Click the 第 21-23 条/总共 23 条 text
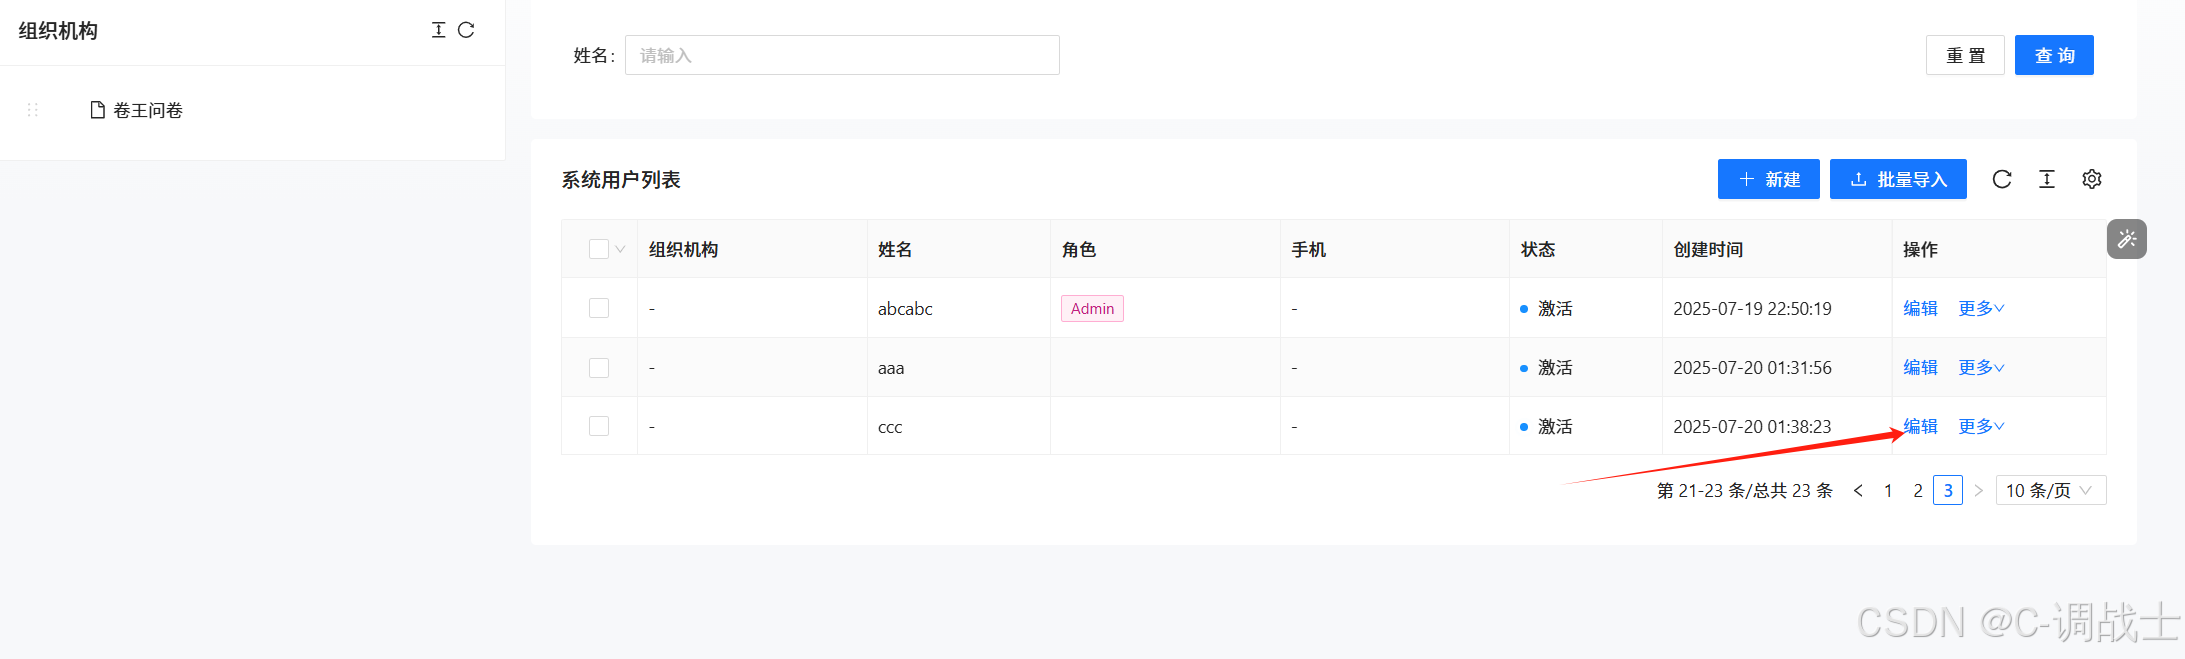The image size is (2185, 659). [1745, 490]
